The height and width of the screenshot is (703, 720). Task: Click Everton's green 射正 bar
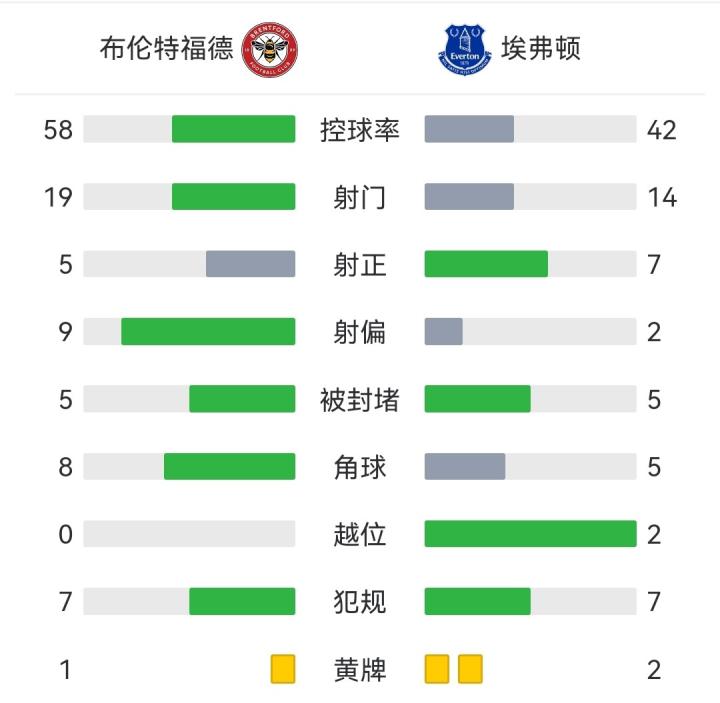coord(486,264)
